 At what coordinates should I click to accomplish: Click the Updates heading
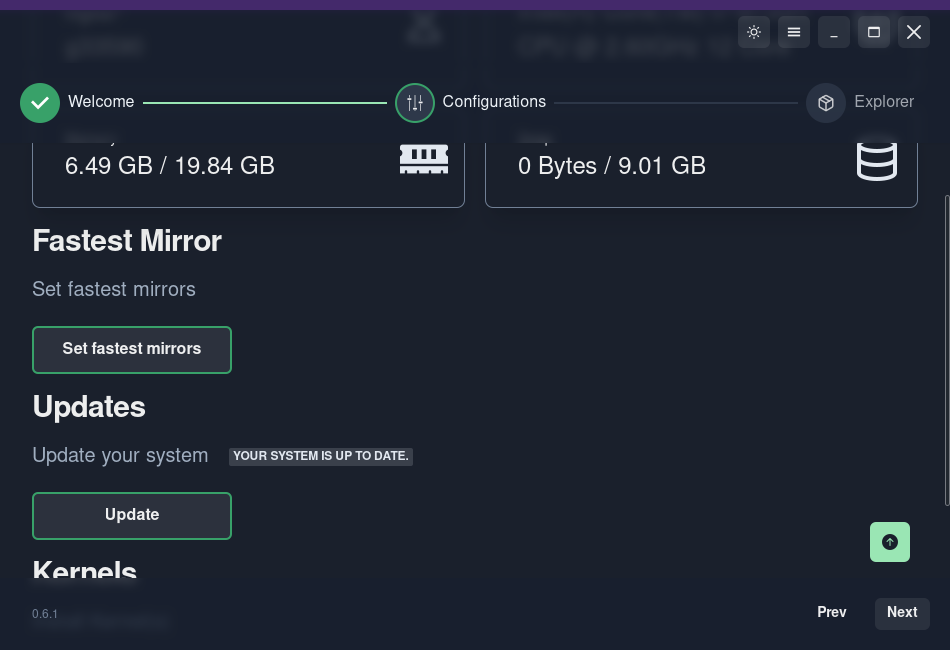coord(89,407)
